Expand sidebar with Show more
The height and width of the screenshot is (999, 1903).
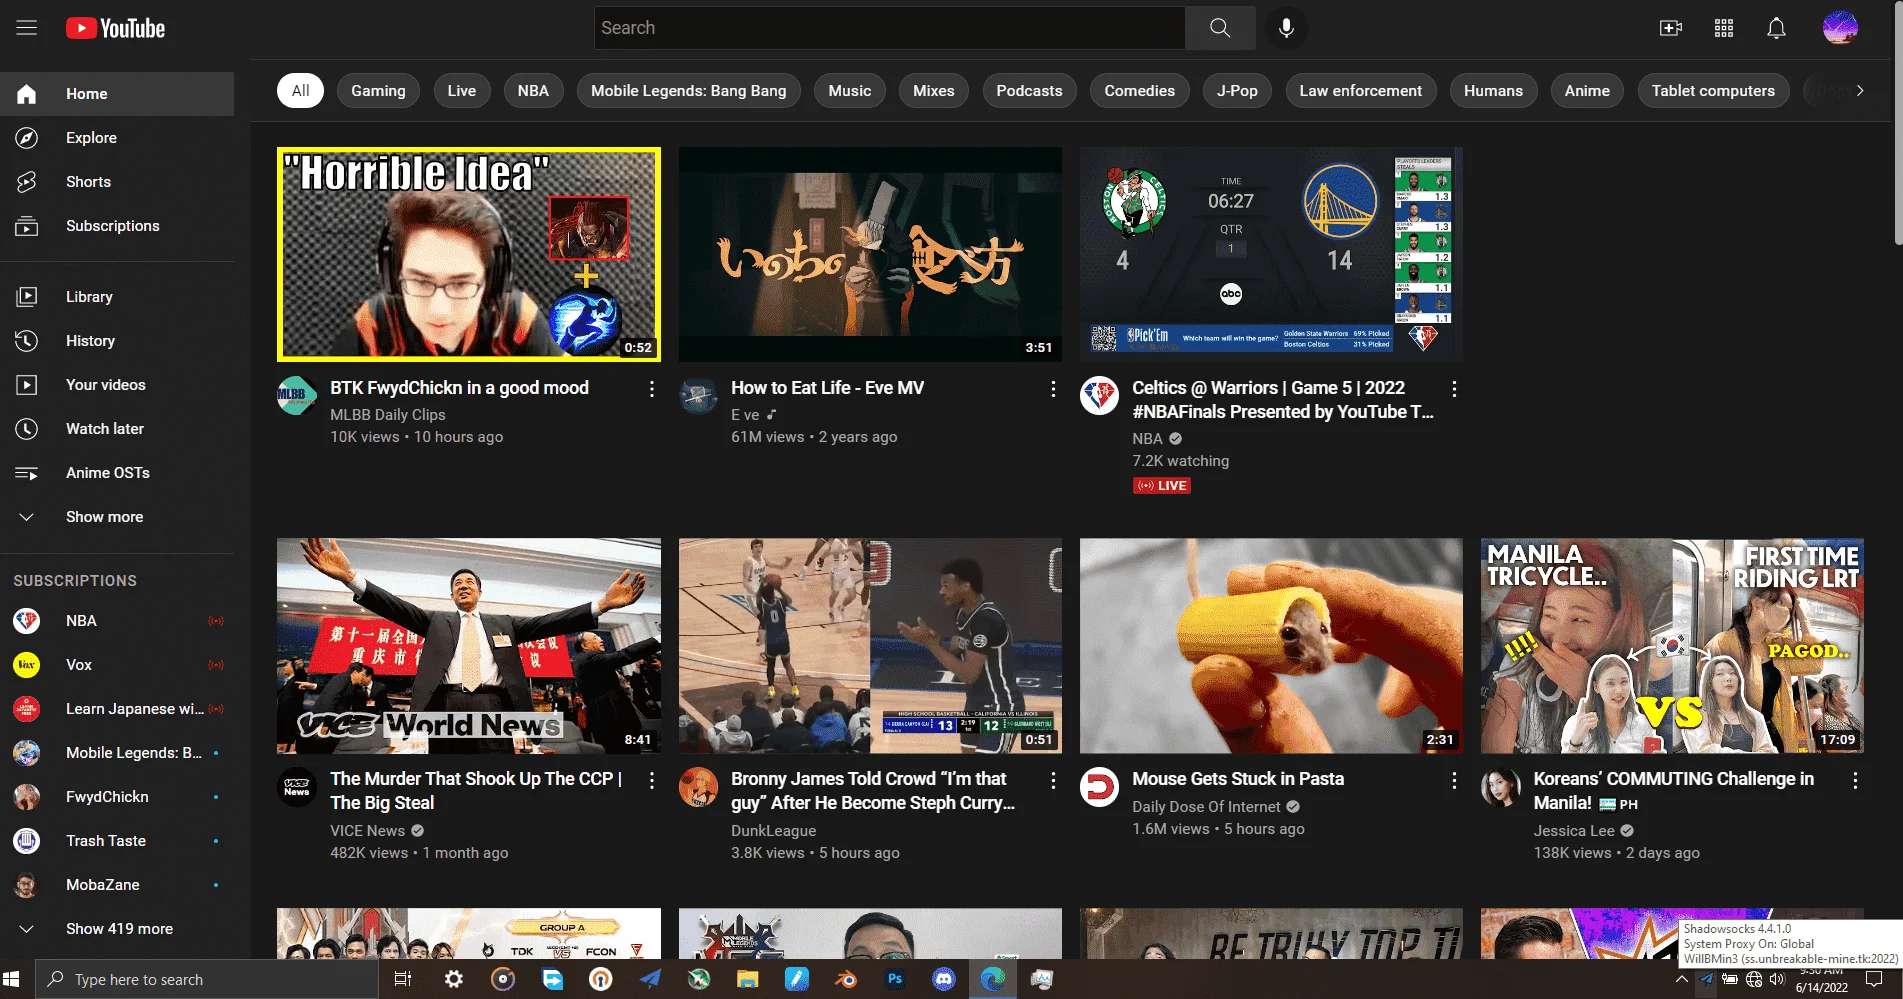click(x=117, y=517)
